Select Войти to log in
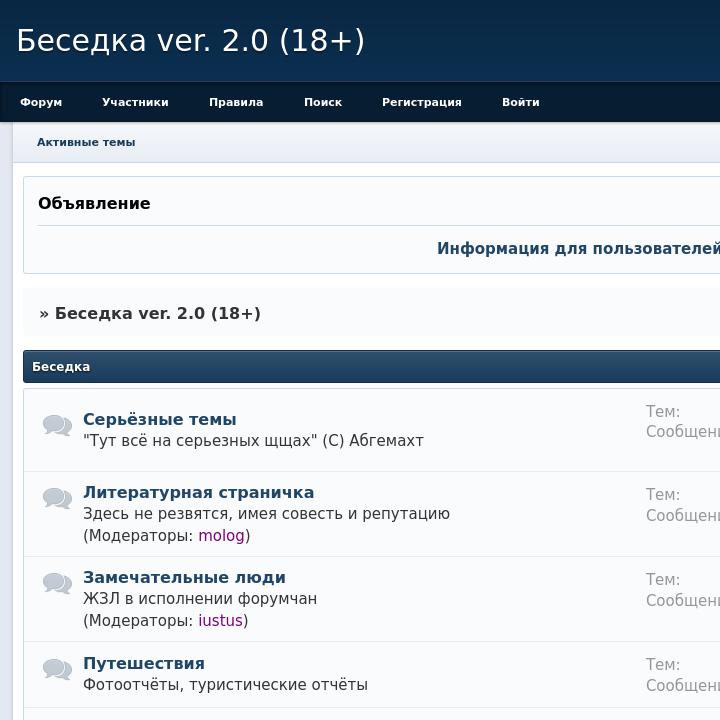The width and height of the screenshot is (720, 720). 520,102
